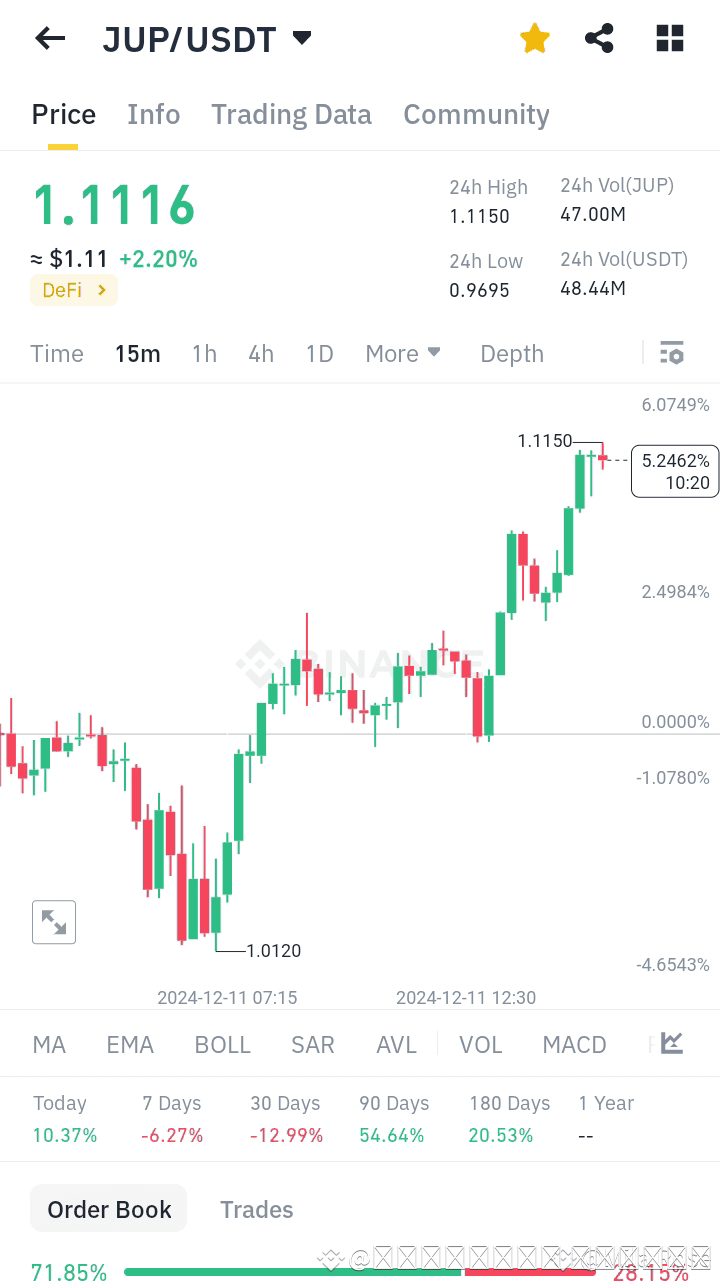
Task: Open the DeFi category link
Action: 73,290
